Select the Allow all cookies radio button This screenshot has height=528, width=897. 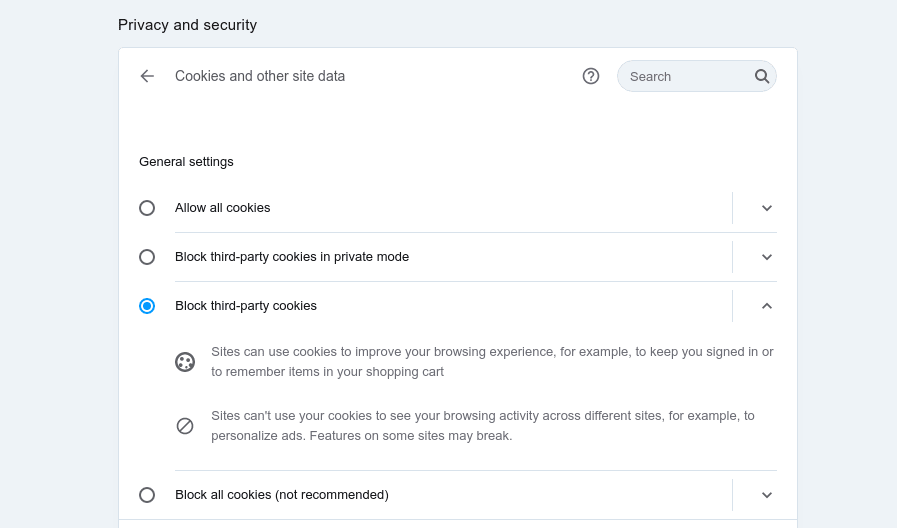(x=147, y=208)
